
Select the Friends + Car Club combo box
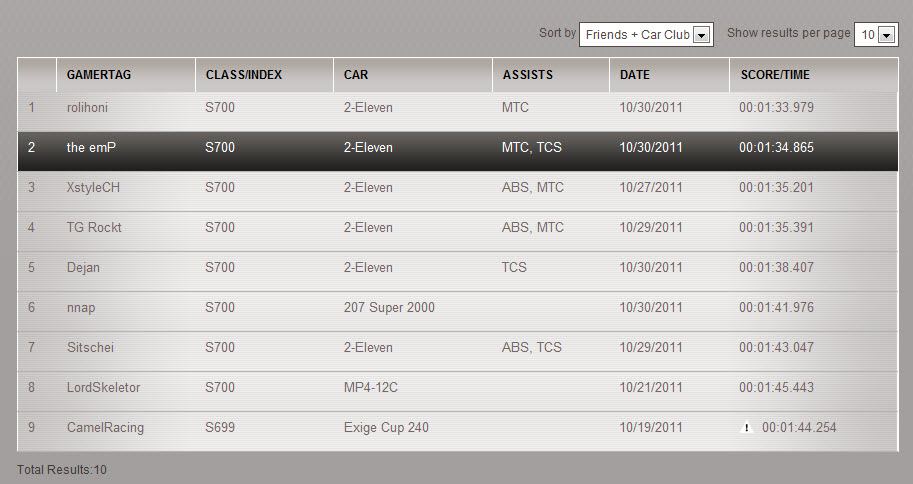click(x=646, y=35)
